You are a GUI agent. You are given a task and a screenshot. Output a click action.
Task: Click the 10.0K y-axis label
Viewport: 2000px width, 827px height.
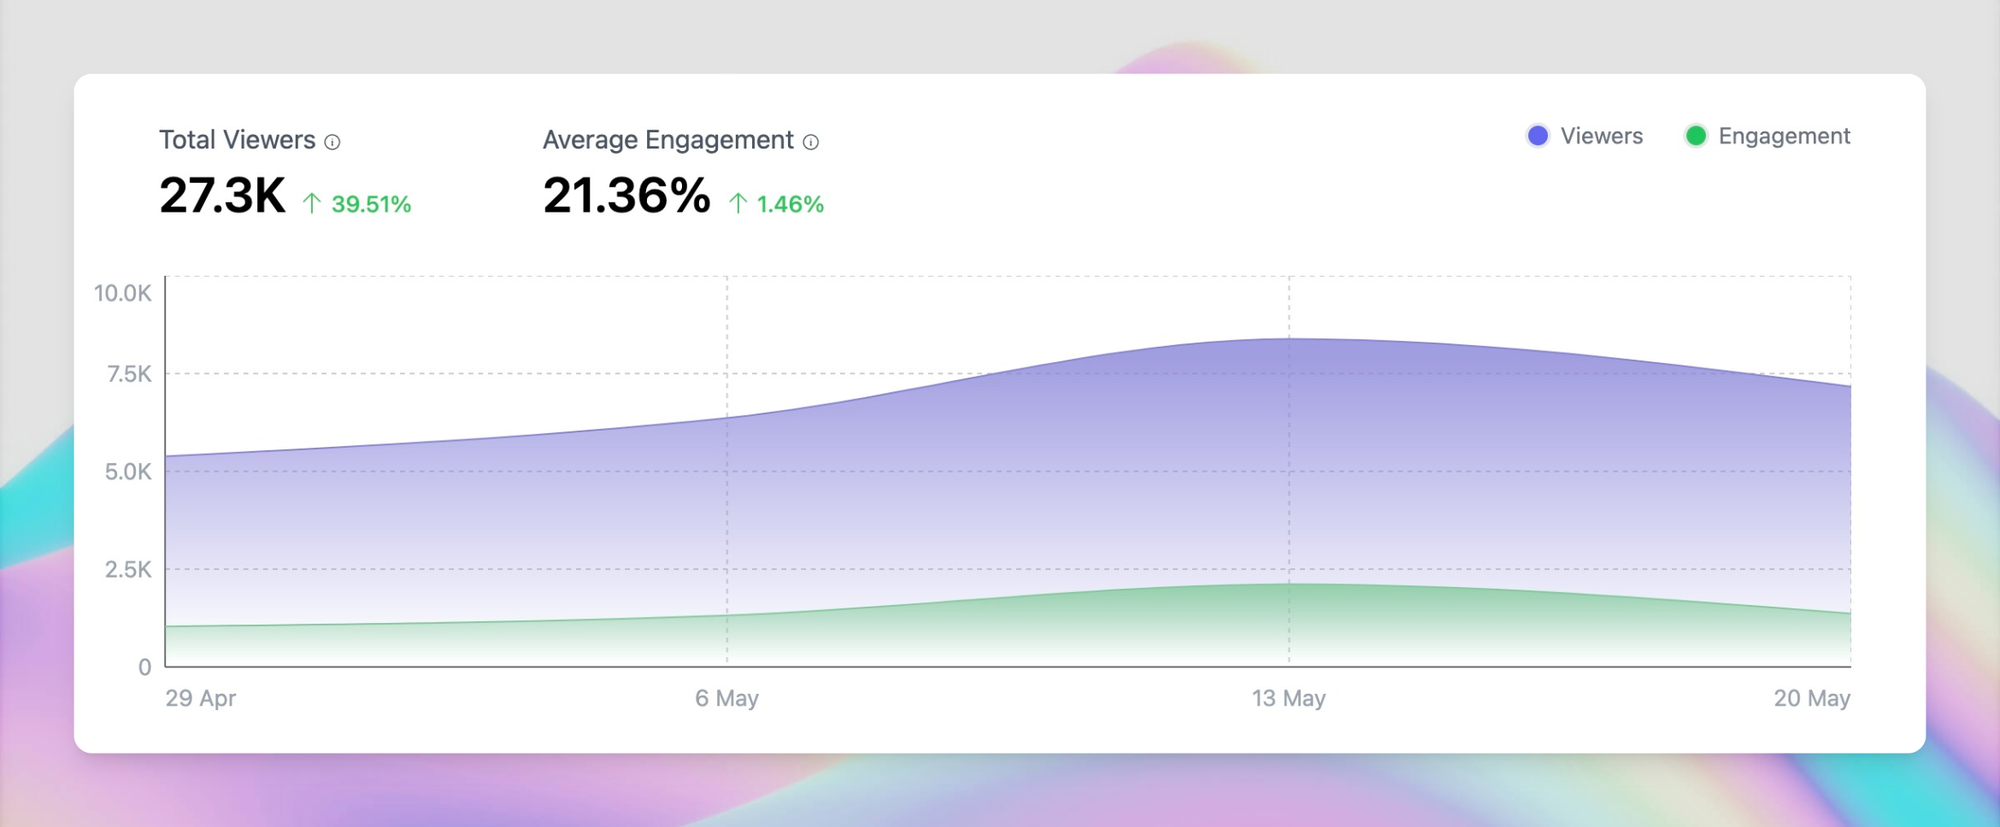tap(123, 293)
